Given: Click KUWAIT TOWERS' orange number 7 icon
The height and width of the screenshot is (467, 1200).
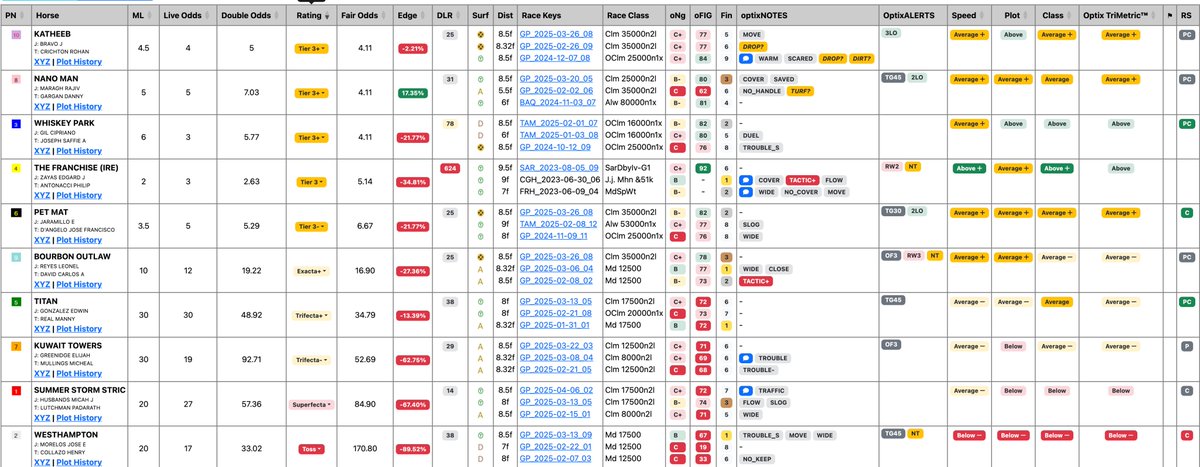Looking at the screenshot, I should 14,346.
